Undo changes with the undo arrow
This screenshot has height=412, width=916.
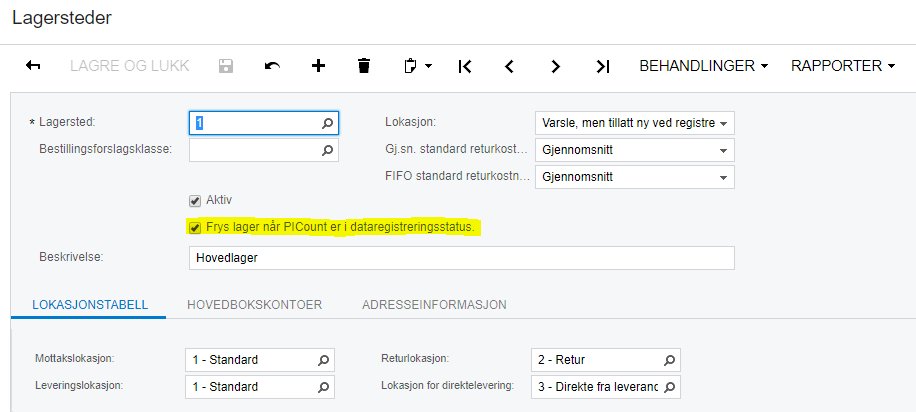coord(272,66)
